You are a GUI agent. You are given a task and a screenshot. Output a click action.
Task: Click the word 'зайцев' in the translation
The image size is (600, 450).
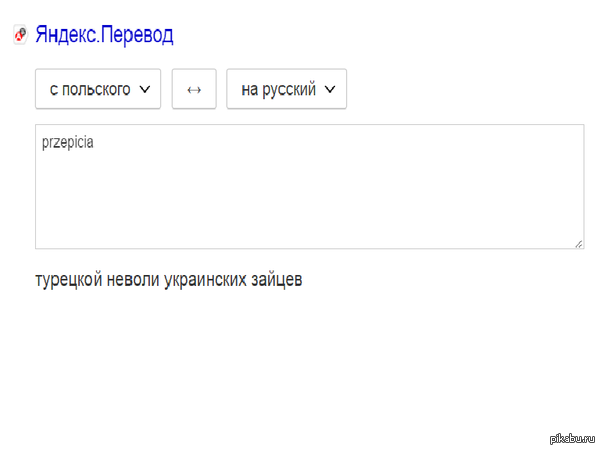coord(275,279)
